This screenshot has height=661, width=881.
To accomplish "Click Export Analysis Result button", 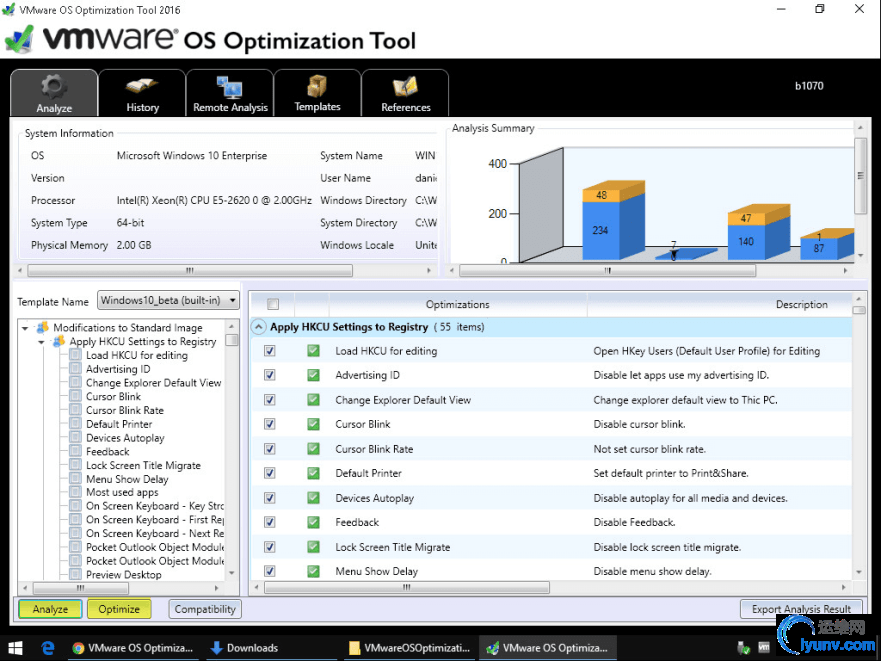I will [x=801, y=609].
